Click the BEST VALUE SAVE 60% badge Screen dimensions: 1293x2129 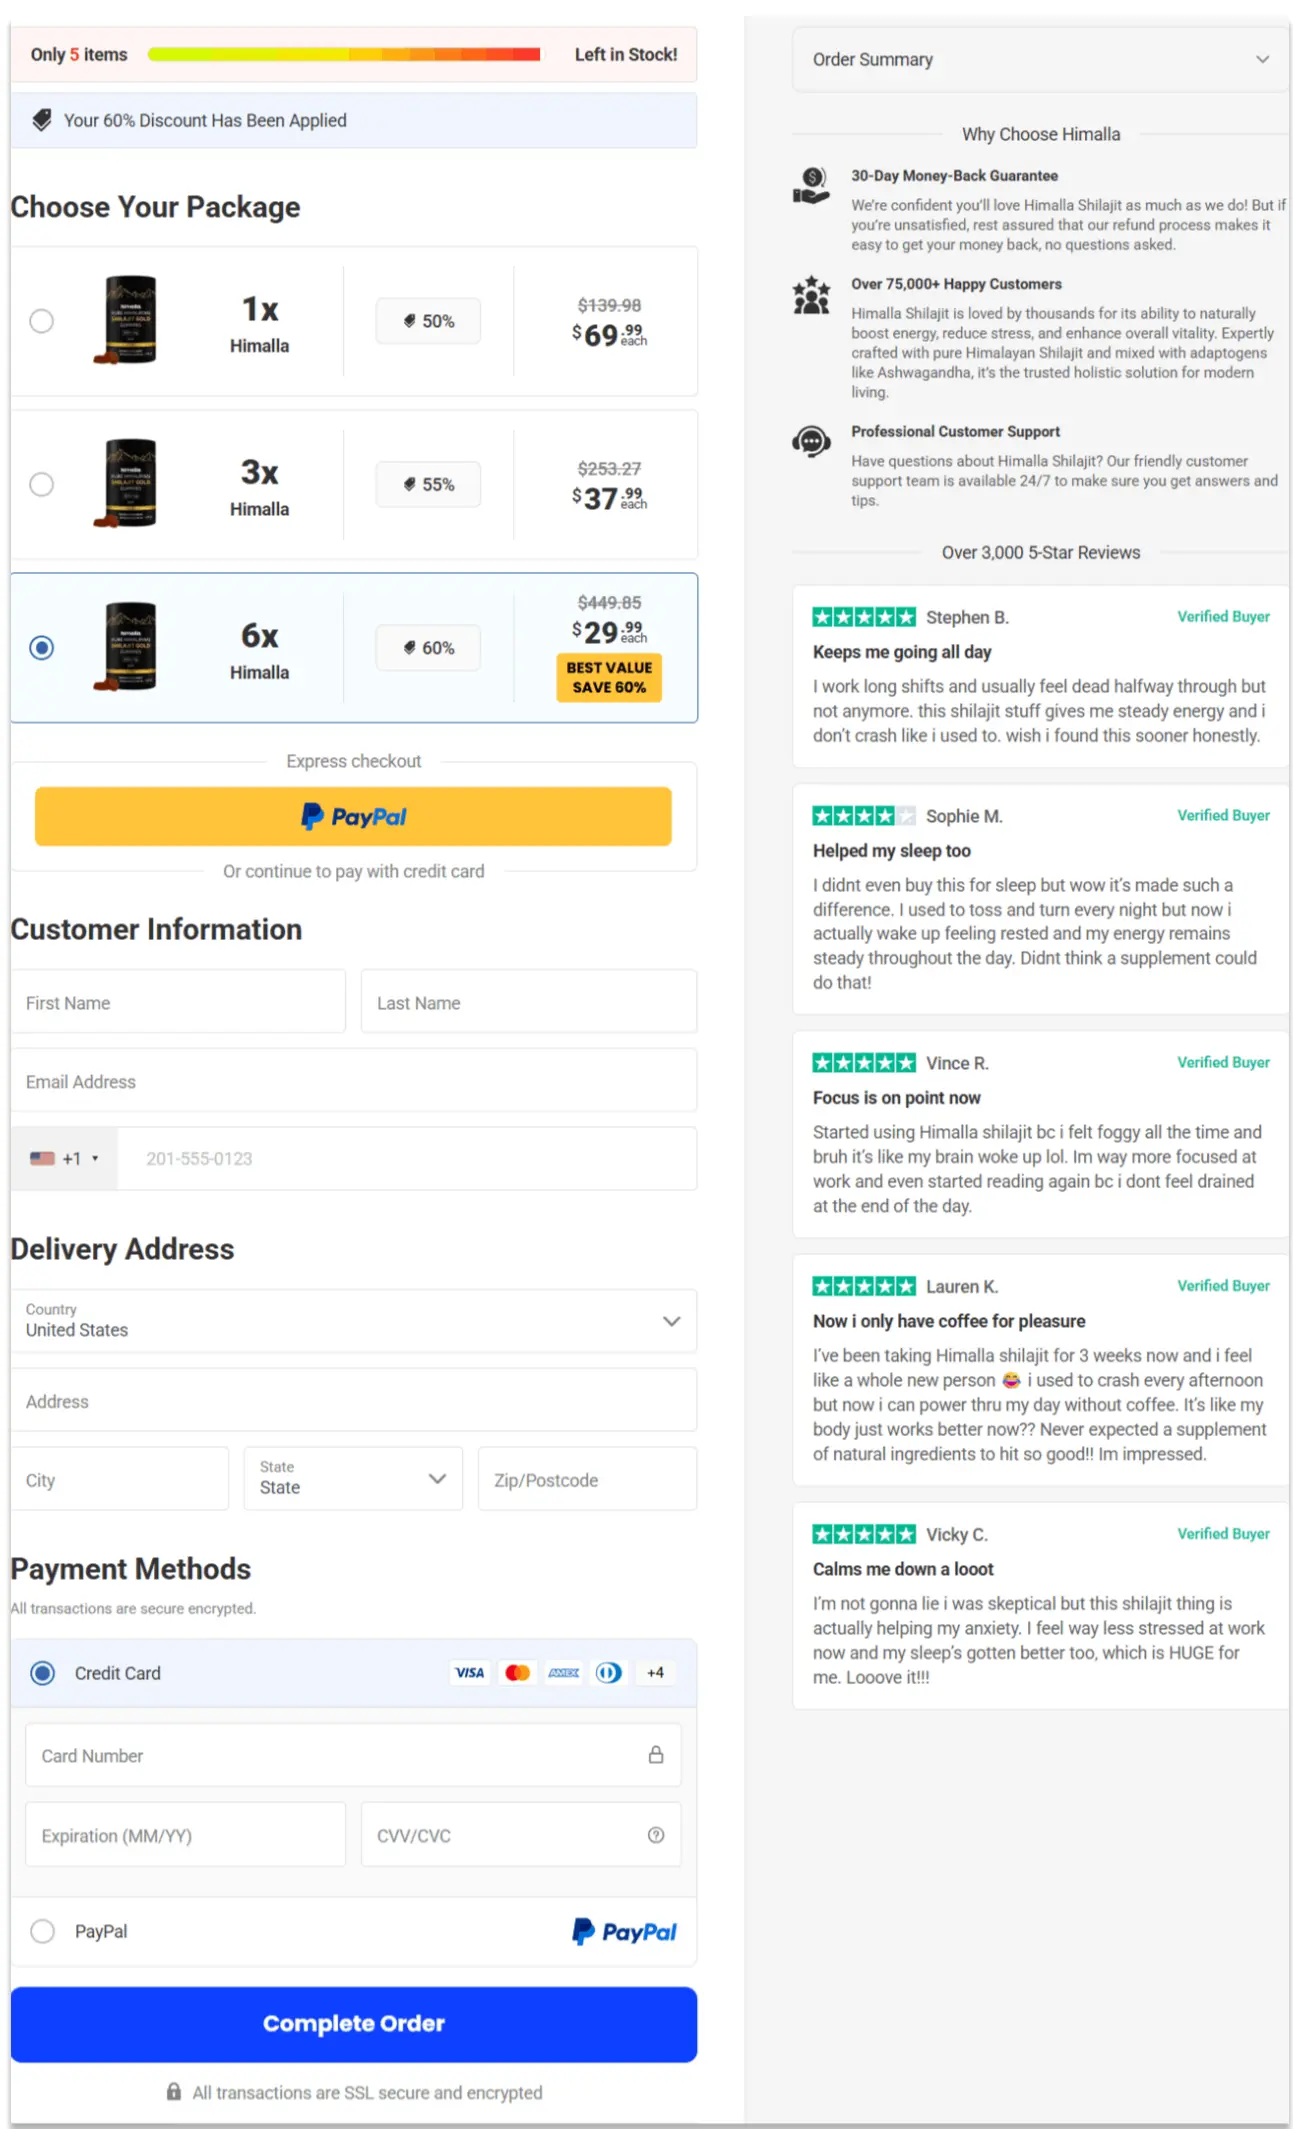pyautogui.click(x=608, y=677)
